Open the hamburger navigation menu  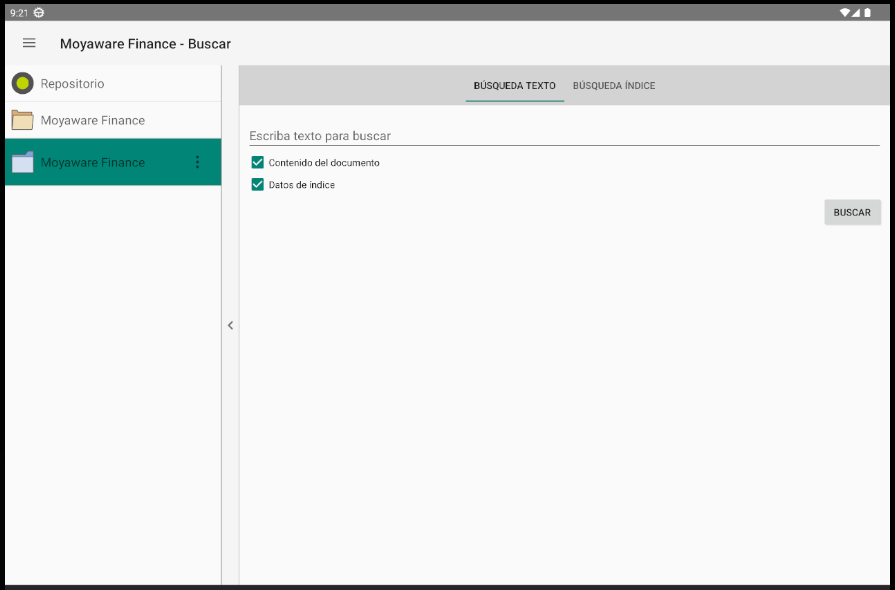(x=29, y=43)
